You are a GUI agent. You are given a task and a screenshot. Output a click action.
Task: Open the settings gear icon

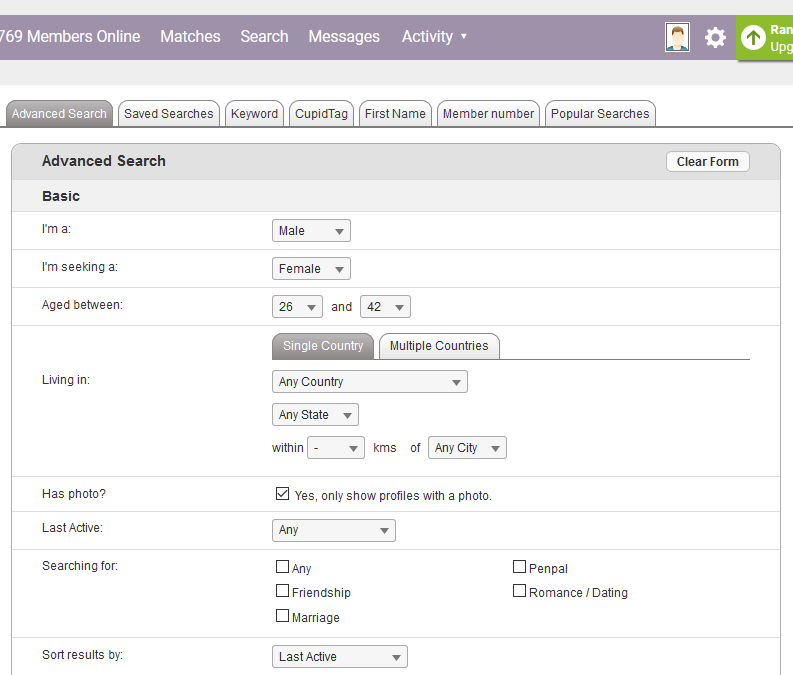tap(715, 38)
